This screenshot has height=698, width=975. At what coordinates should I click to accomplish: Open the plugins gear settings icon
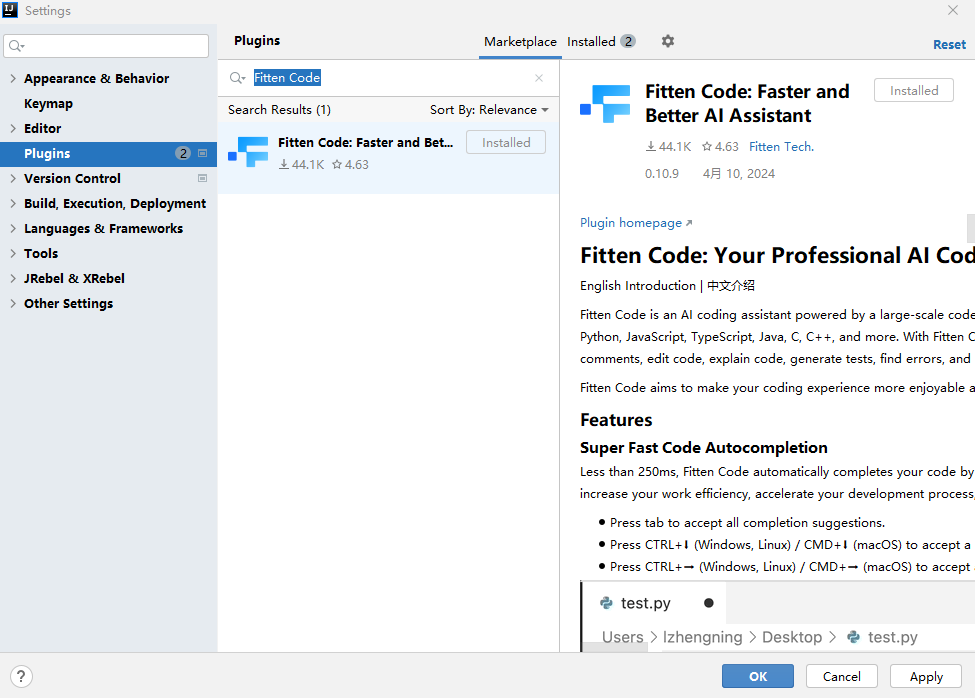667,41
